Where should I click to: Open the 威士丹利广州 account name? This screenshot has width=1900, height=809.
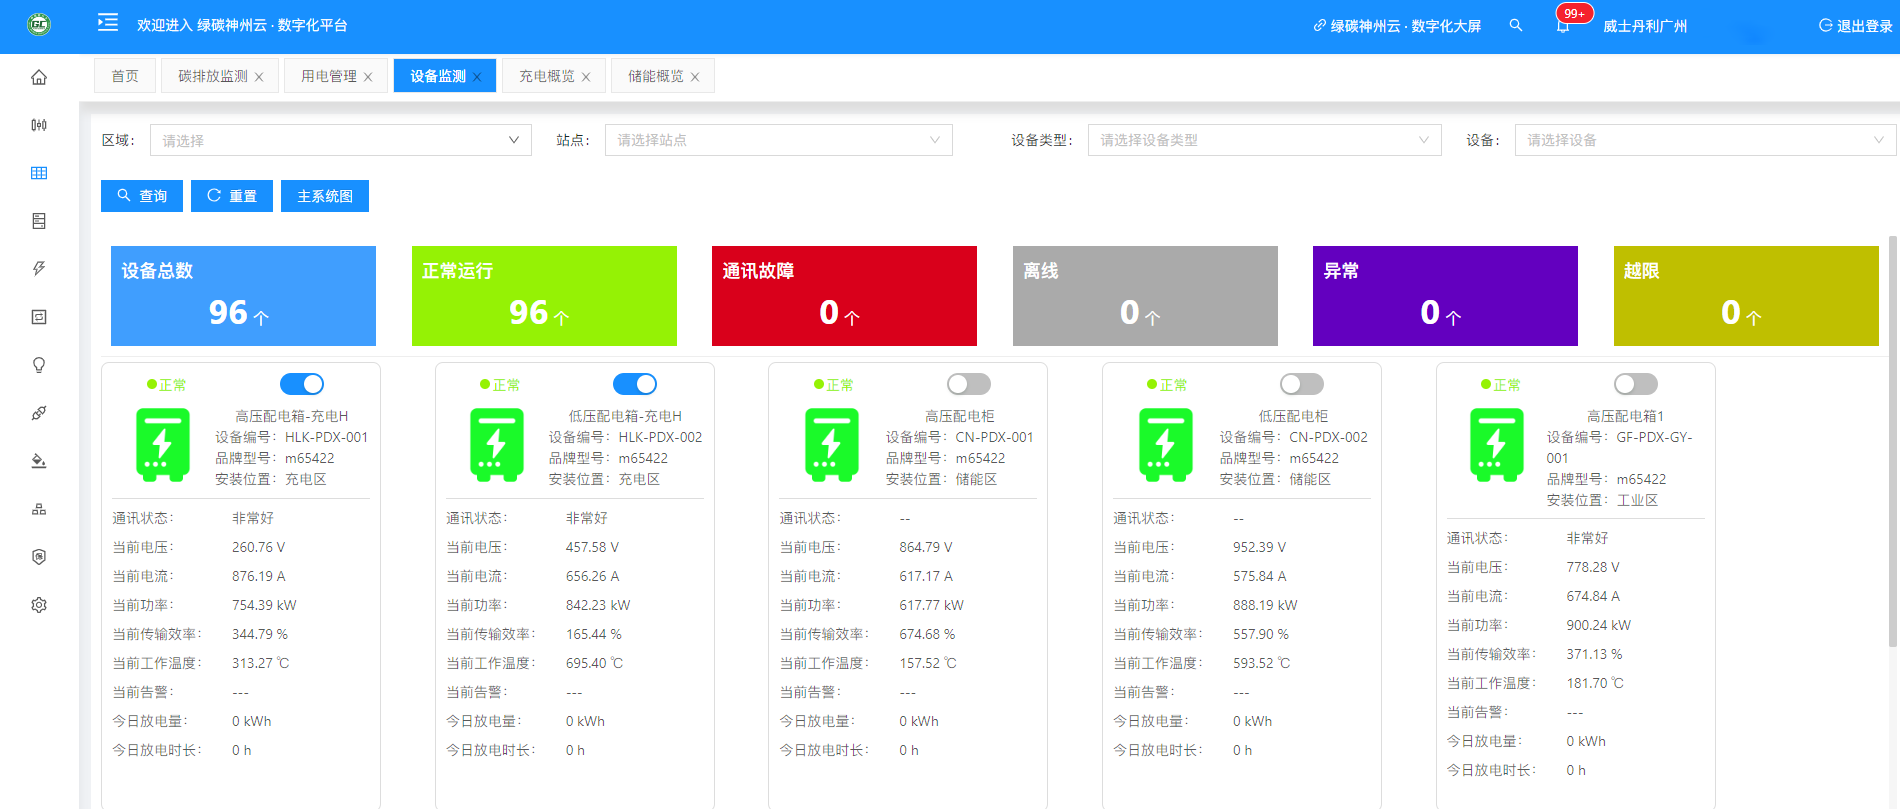(1645, 26)
